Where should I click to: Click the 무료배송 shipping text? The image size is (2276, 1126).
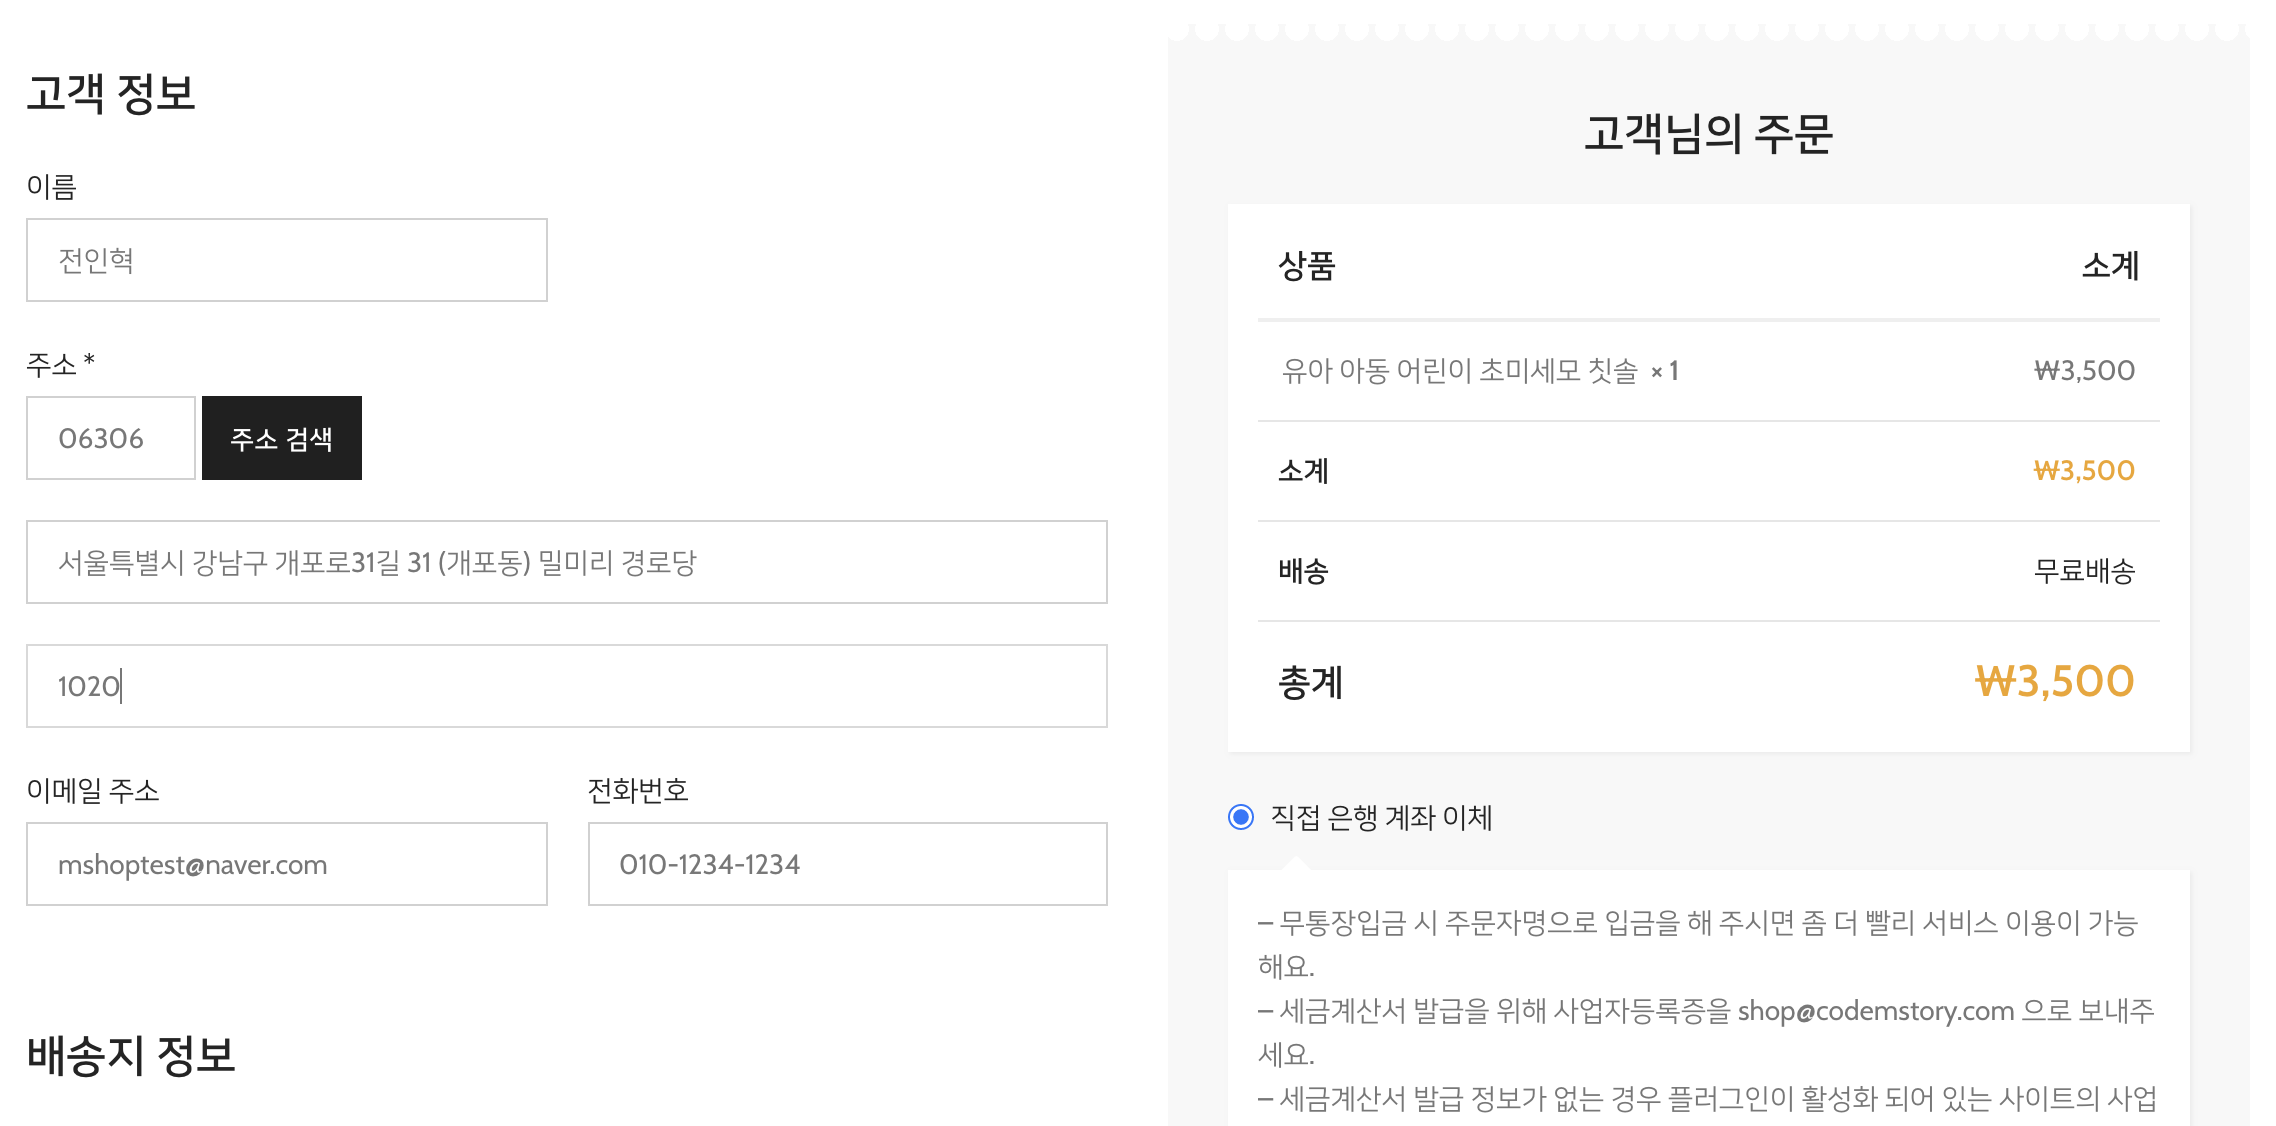2084,571
